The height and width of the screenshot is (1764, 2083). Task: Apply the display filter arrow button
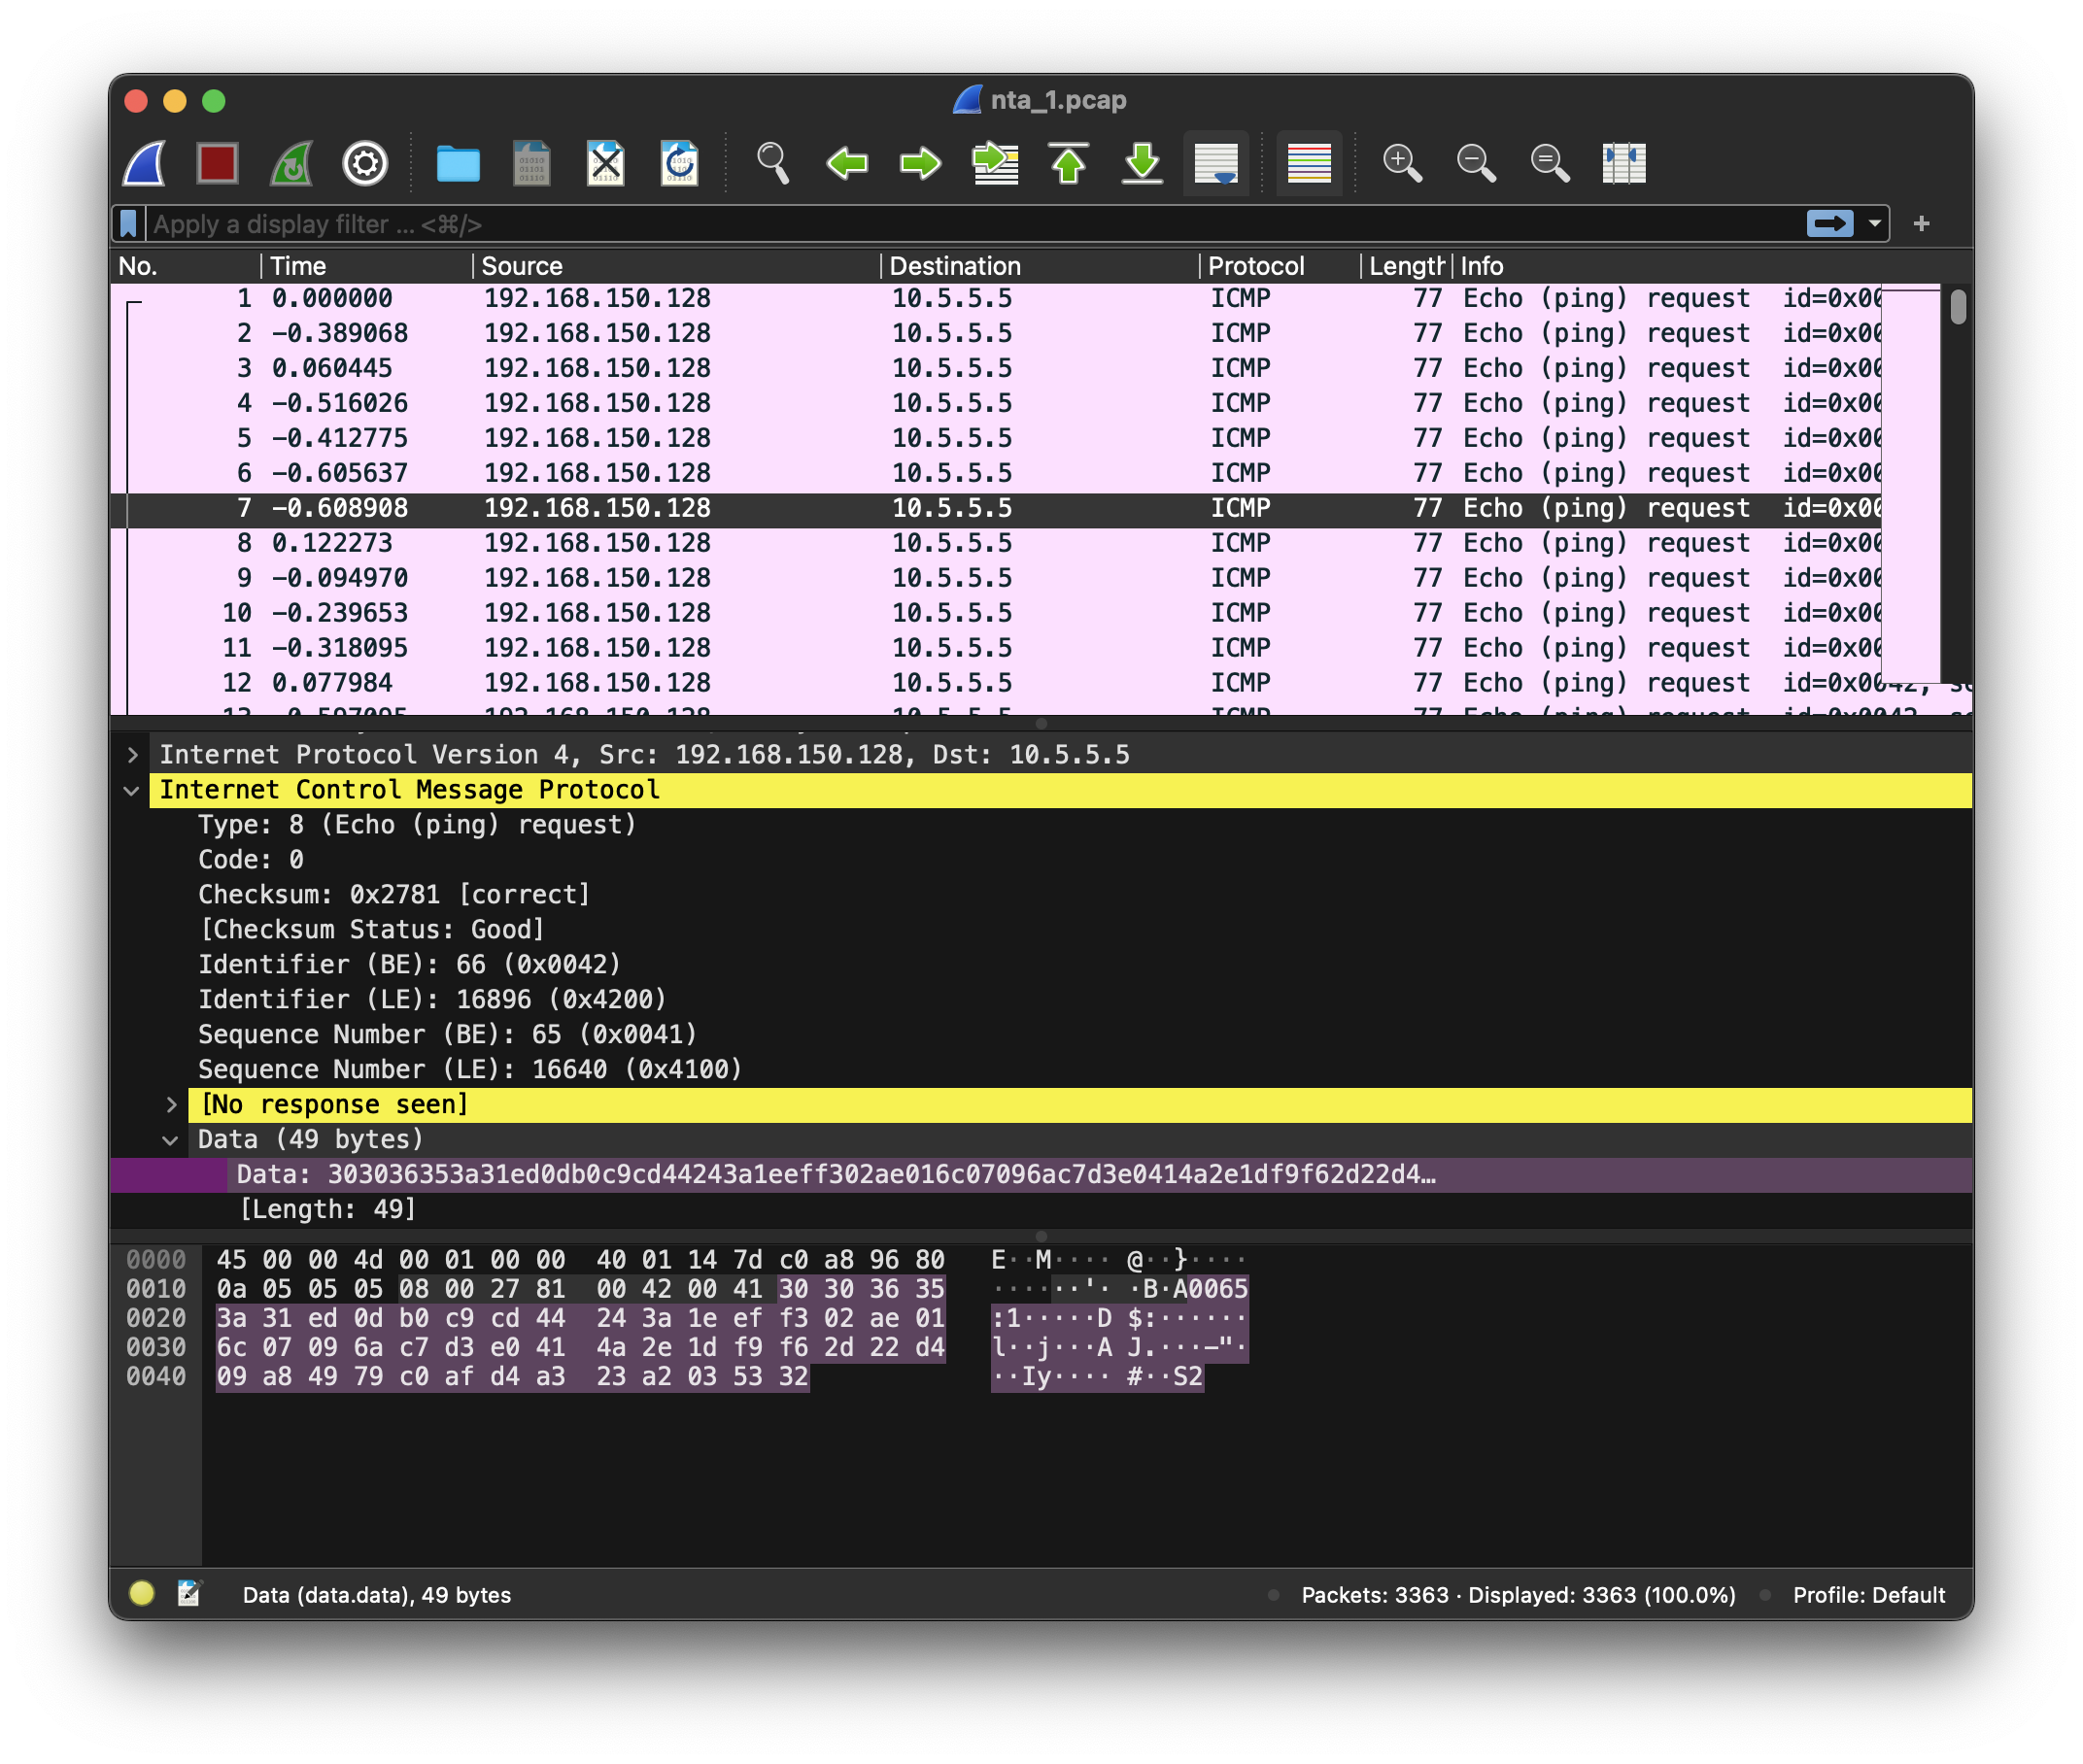pyautogui.click(x=1830, y=224)
